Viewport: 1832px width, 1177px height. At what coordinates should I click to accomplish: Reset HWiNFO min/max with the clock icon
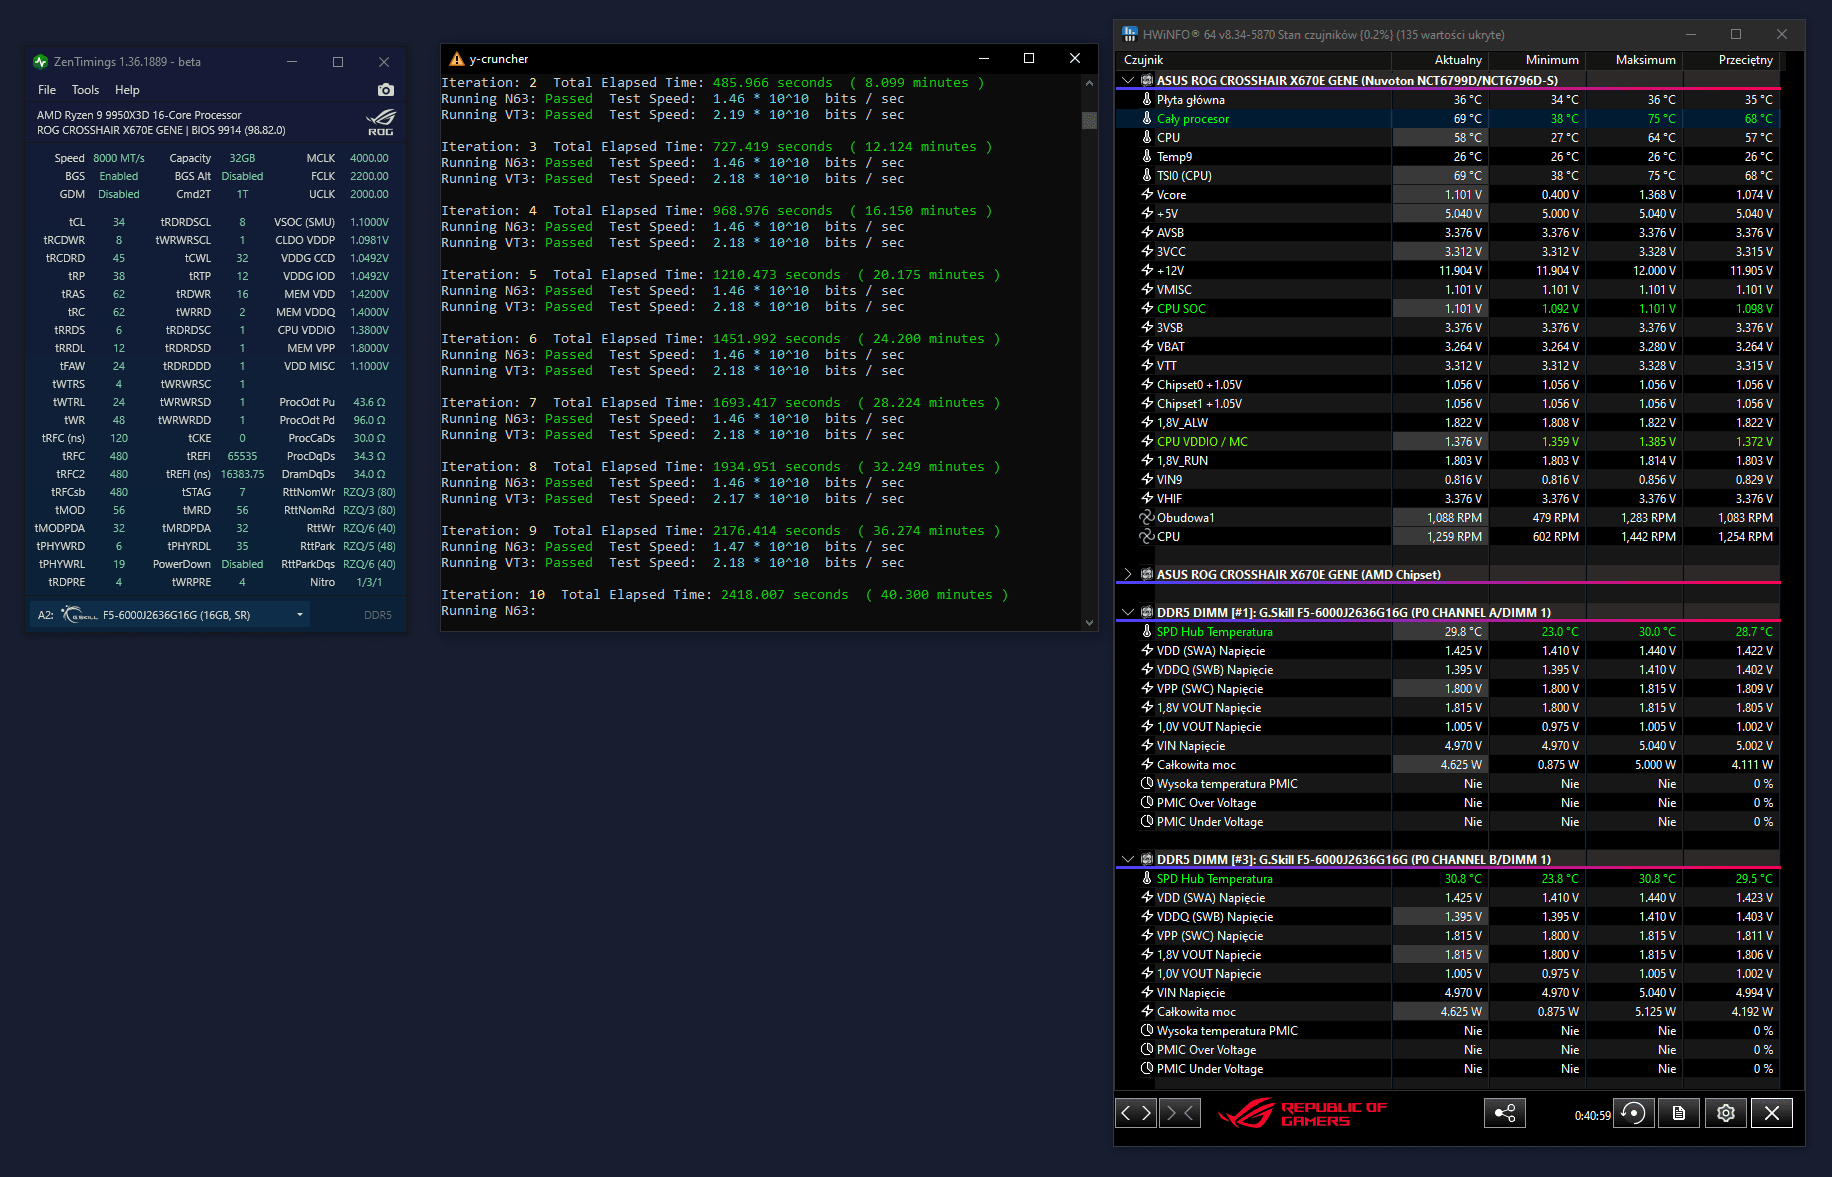click(x=1633, y=1113)
